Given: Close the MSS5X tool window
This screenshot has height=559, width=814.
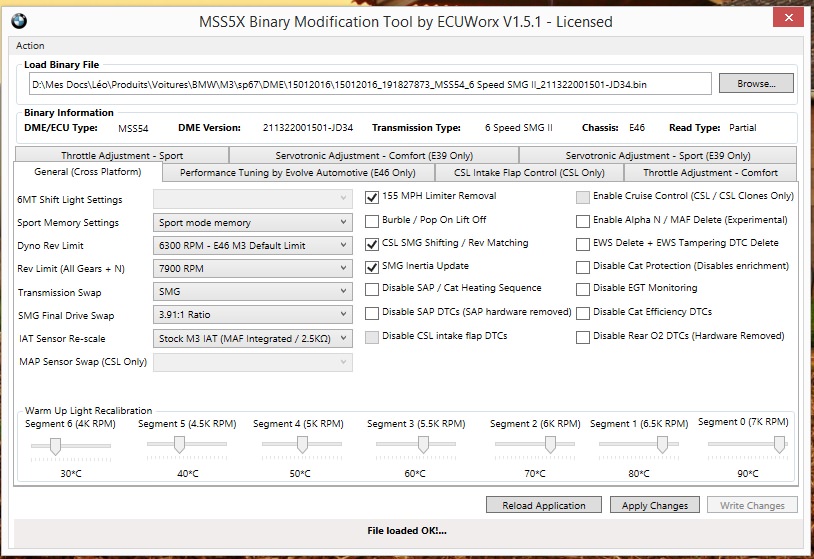Looking at the screenshot, I should pos(788,18).
